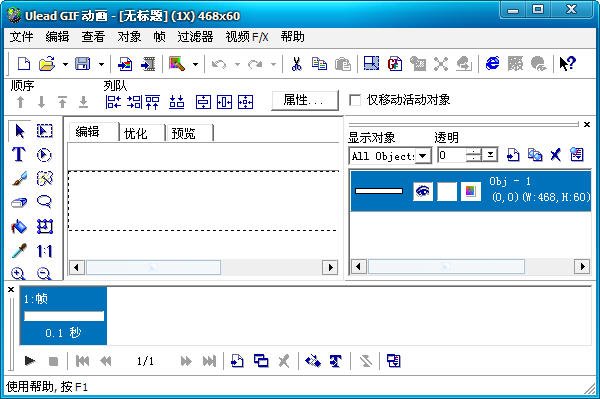Screen dimensions: 600x399
Task: Switch to the 预览 tab
Action: (x=183, y=133)
